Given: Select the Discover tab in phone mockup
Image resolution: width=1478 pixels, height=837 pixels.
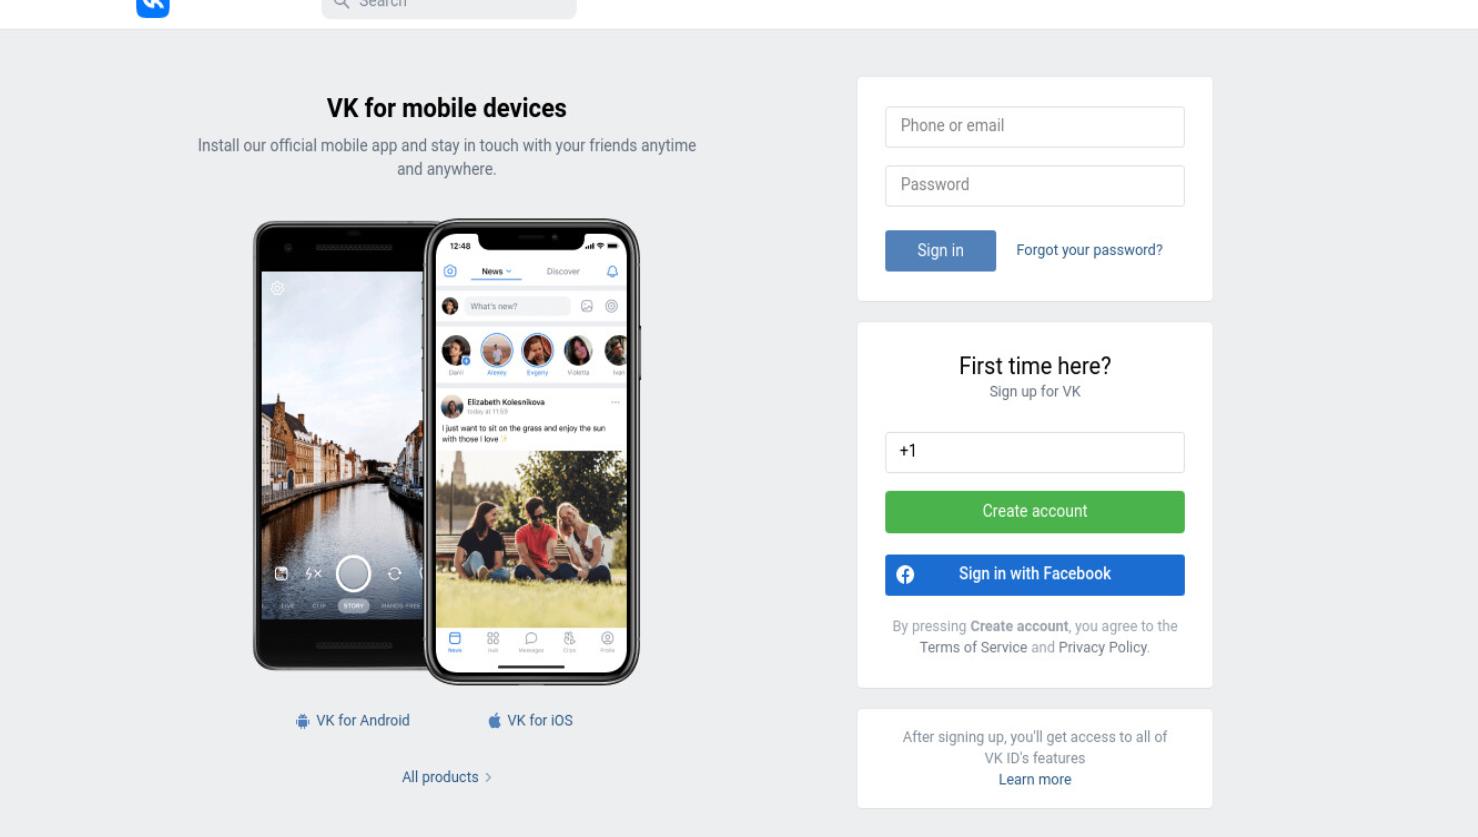Looking at the screenshot, I should point(563,271).
